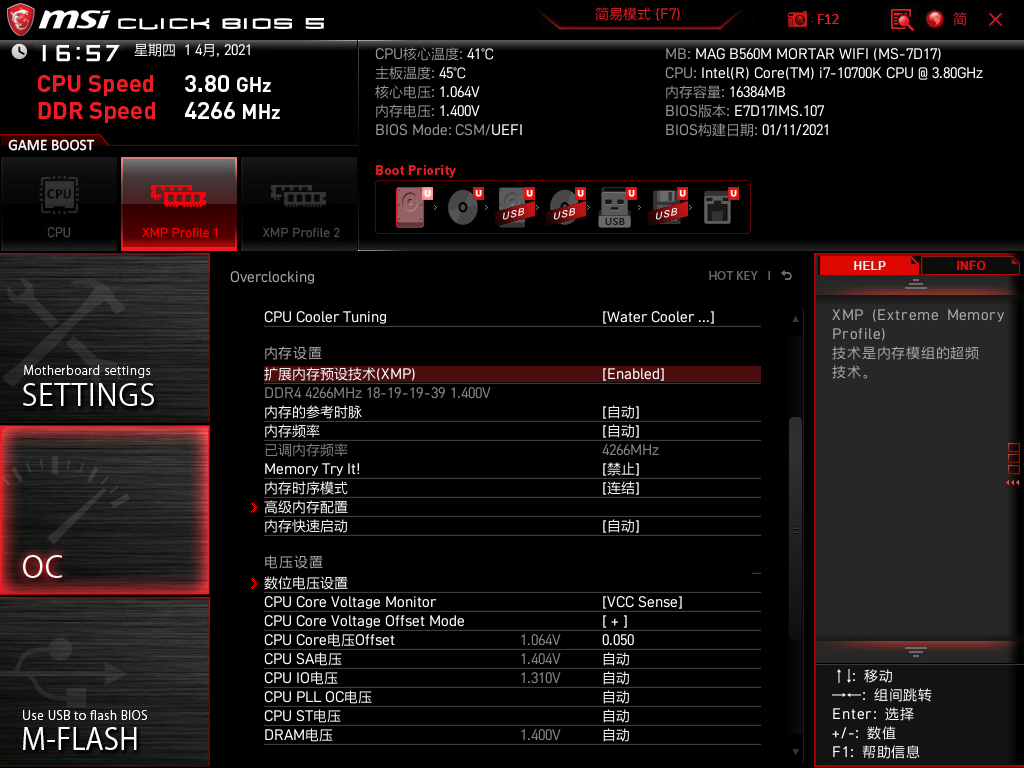Edit CPU IO voltage value field
This screenshot has width=1024, height=768.
pyautogui.click(x=616, y=678)
